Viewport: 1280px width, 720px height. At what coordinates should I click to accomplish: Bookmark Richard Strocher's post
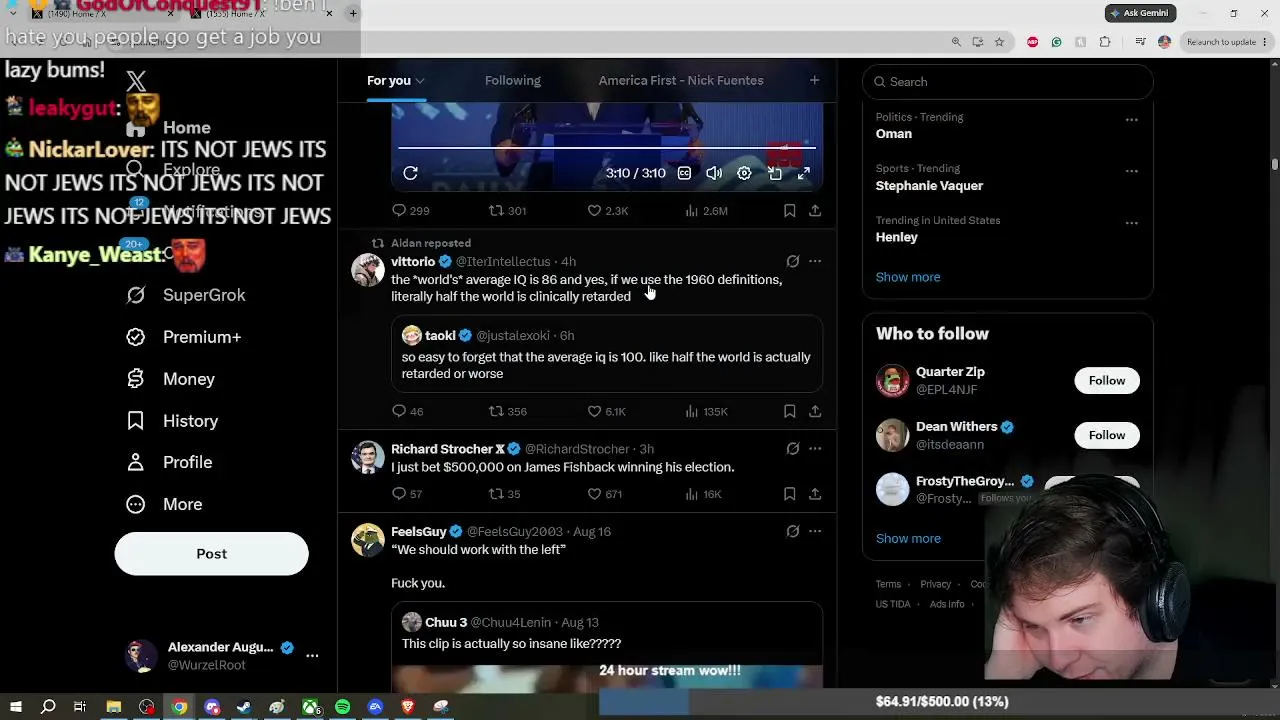[789, 493]
